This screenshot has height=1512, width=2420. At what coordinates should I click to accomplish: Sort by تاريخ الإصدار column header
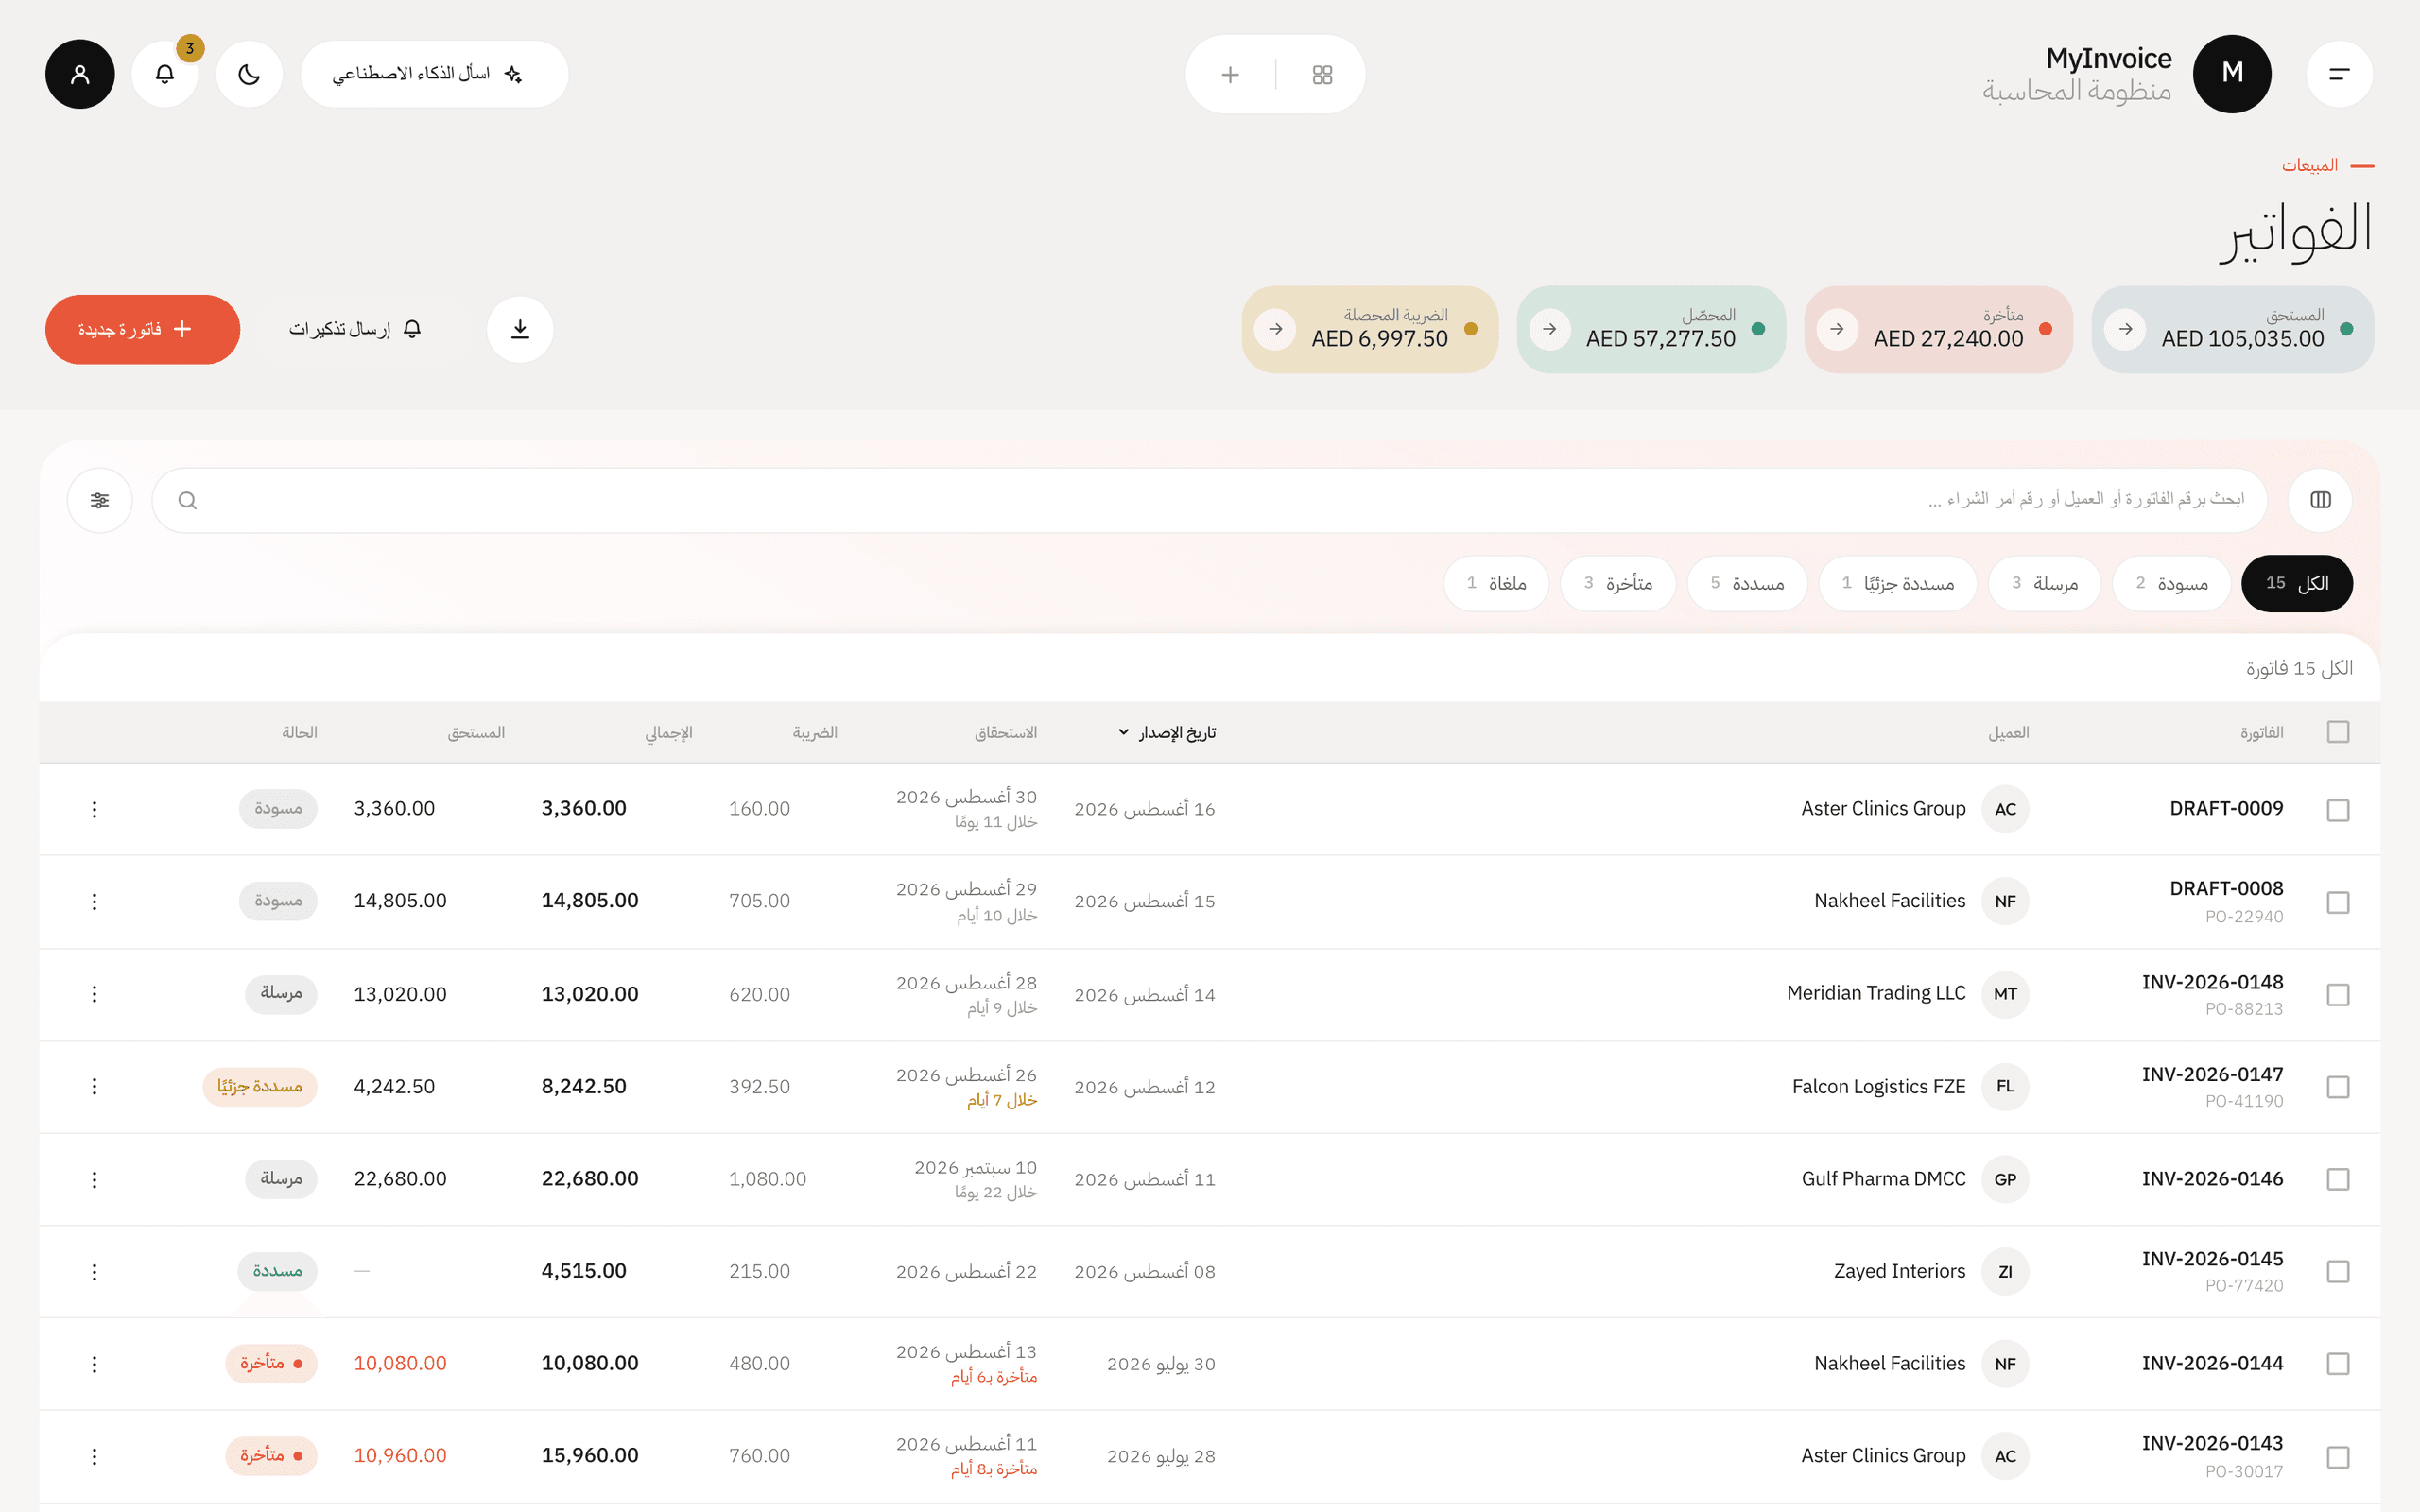coord(1167,733)
